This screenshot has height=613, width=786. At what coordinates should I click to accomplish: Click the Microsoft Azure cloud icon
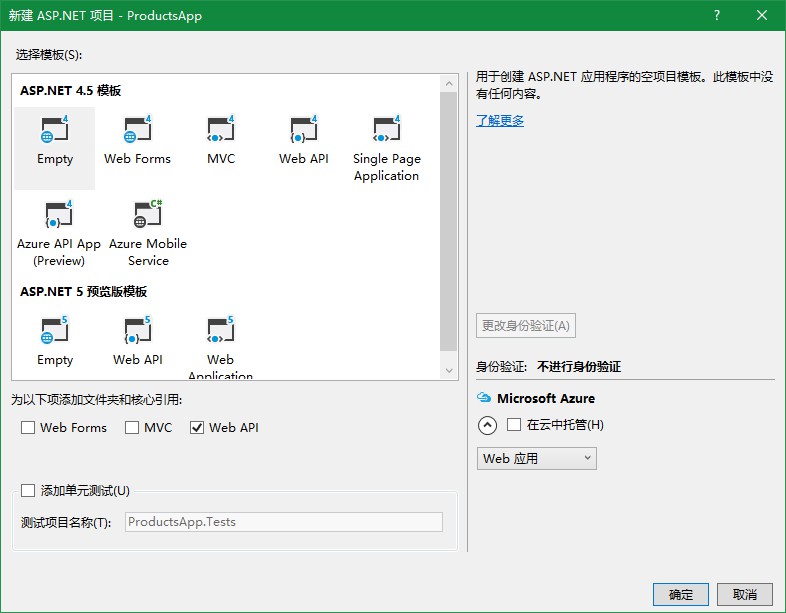coord(484,398)
